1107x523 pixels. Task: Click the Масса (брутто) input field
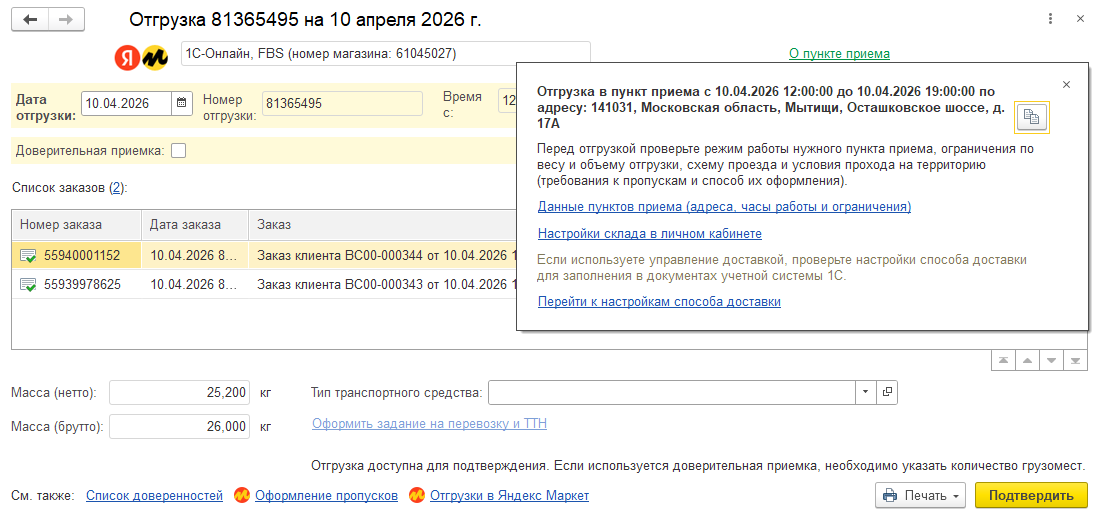179,426
